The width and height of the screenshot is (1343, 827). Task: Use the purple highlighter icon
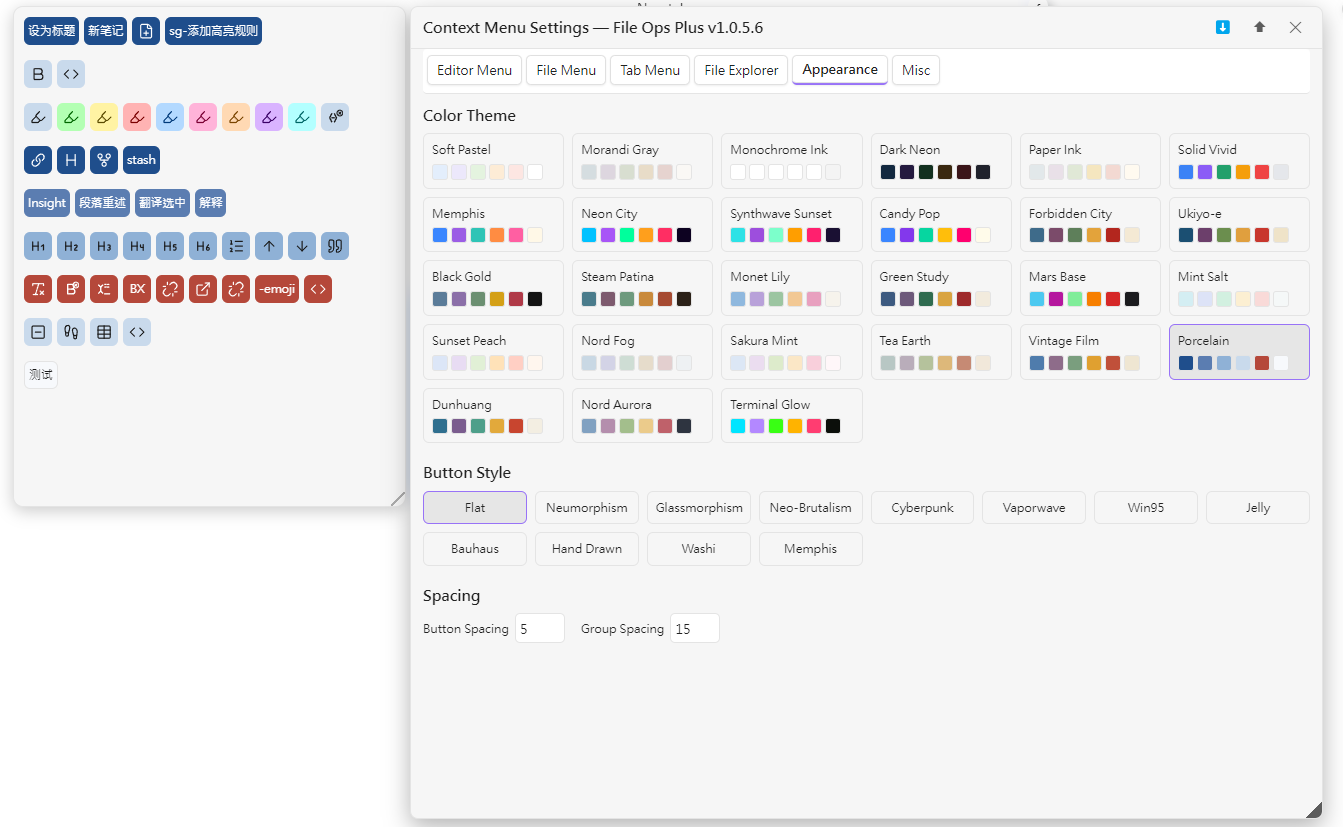(269, 117)
